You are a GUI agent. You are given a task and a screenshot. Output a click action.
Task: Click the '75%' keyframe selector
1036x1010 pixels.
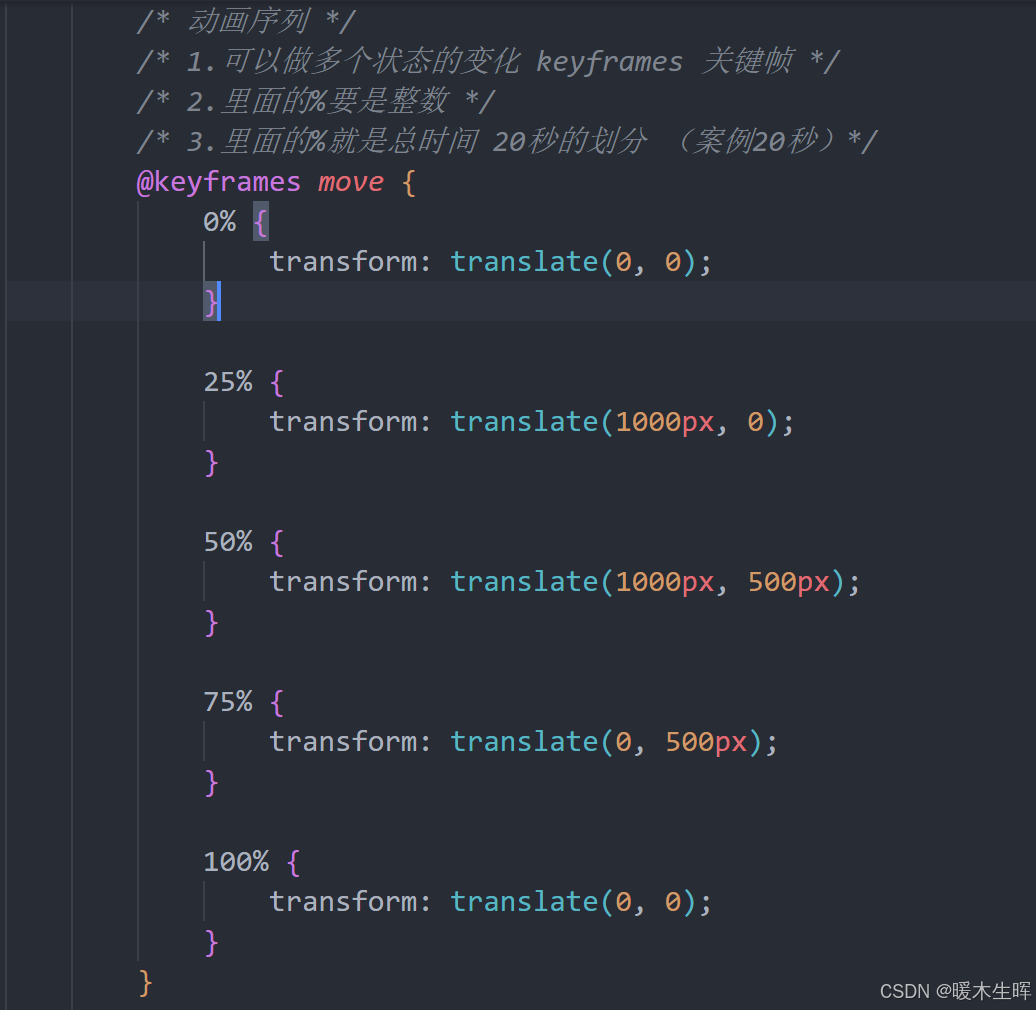[228, 702]
